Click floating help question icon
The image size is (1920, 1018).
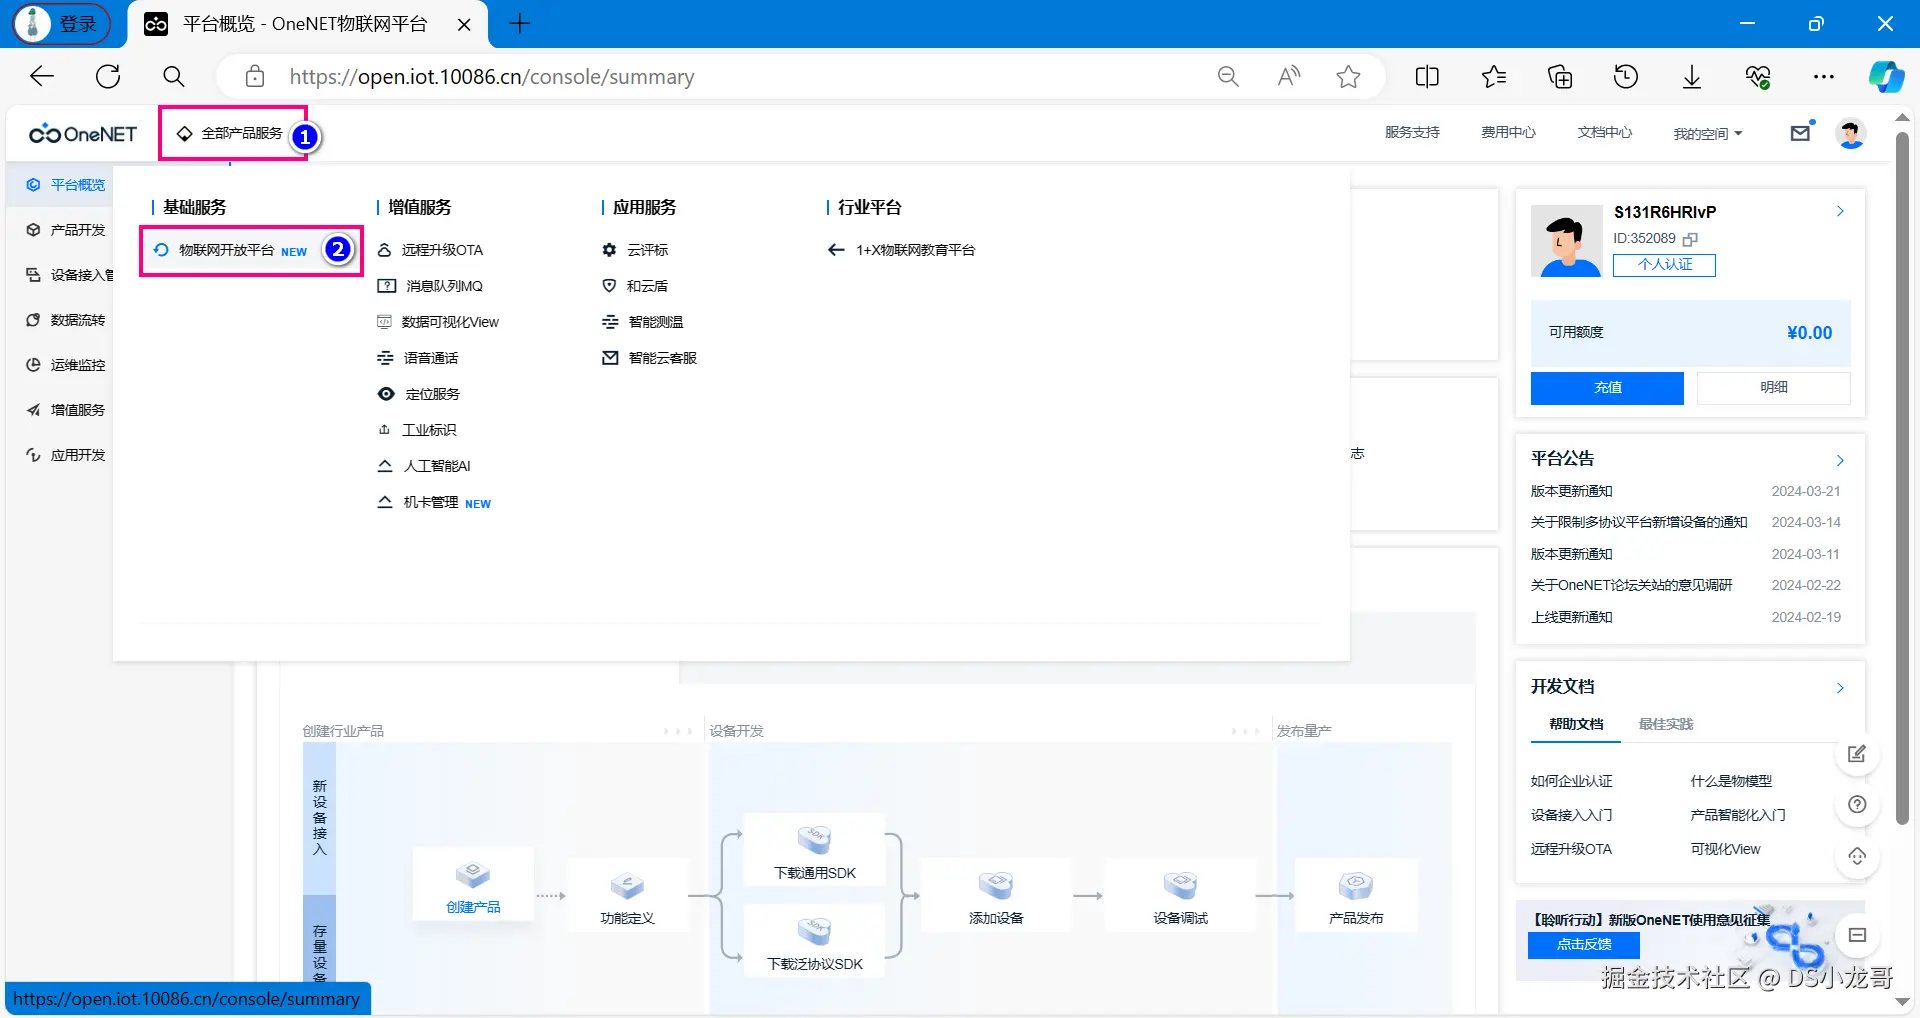point(1857,805)
